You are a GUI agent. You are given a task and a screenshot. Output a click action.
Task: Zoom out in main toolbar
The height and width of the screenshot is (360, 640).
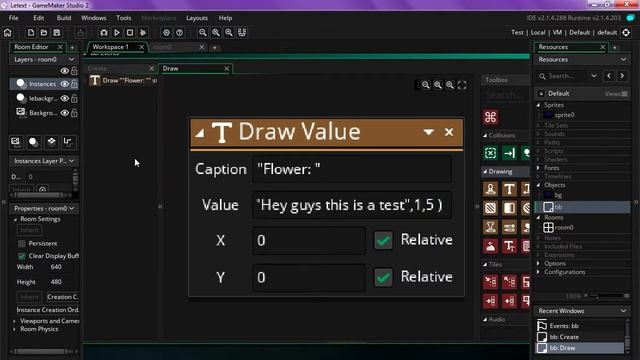point(202,33)
